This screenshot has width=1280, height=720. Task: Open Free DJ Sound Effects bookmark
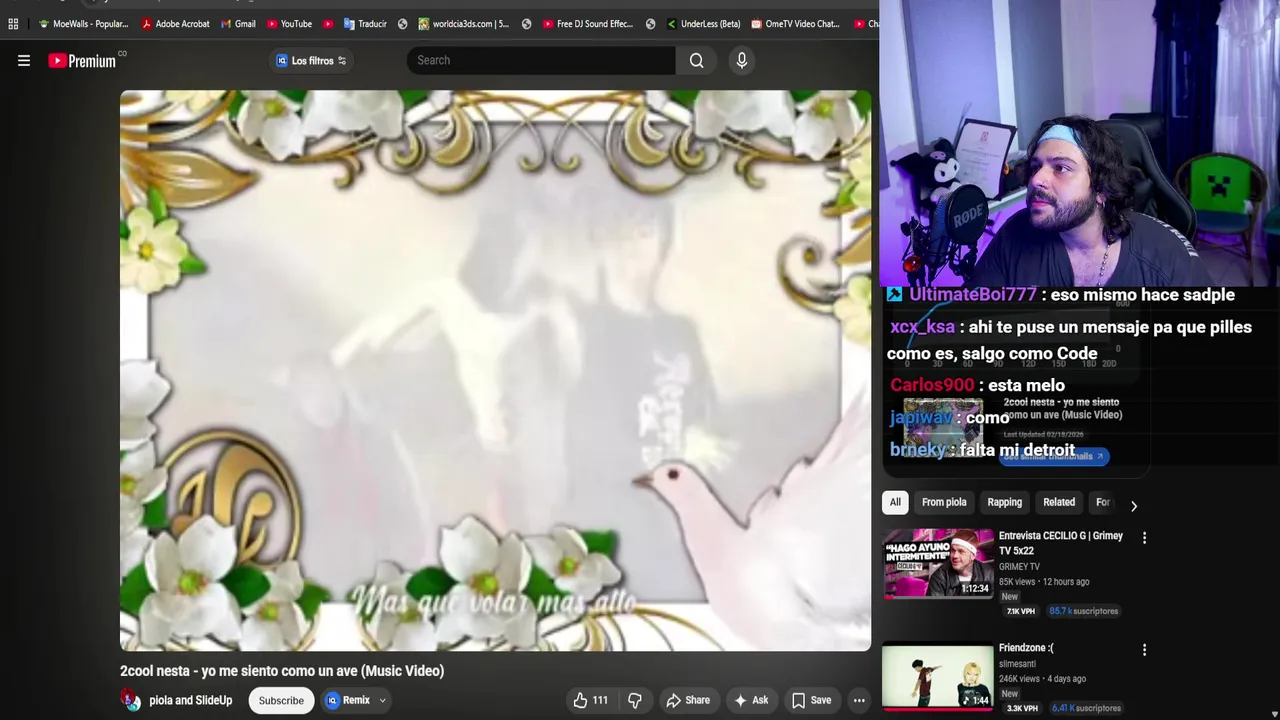588,24
